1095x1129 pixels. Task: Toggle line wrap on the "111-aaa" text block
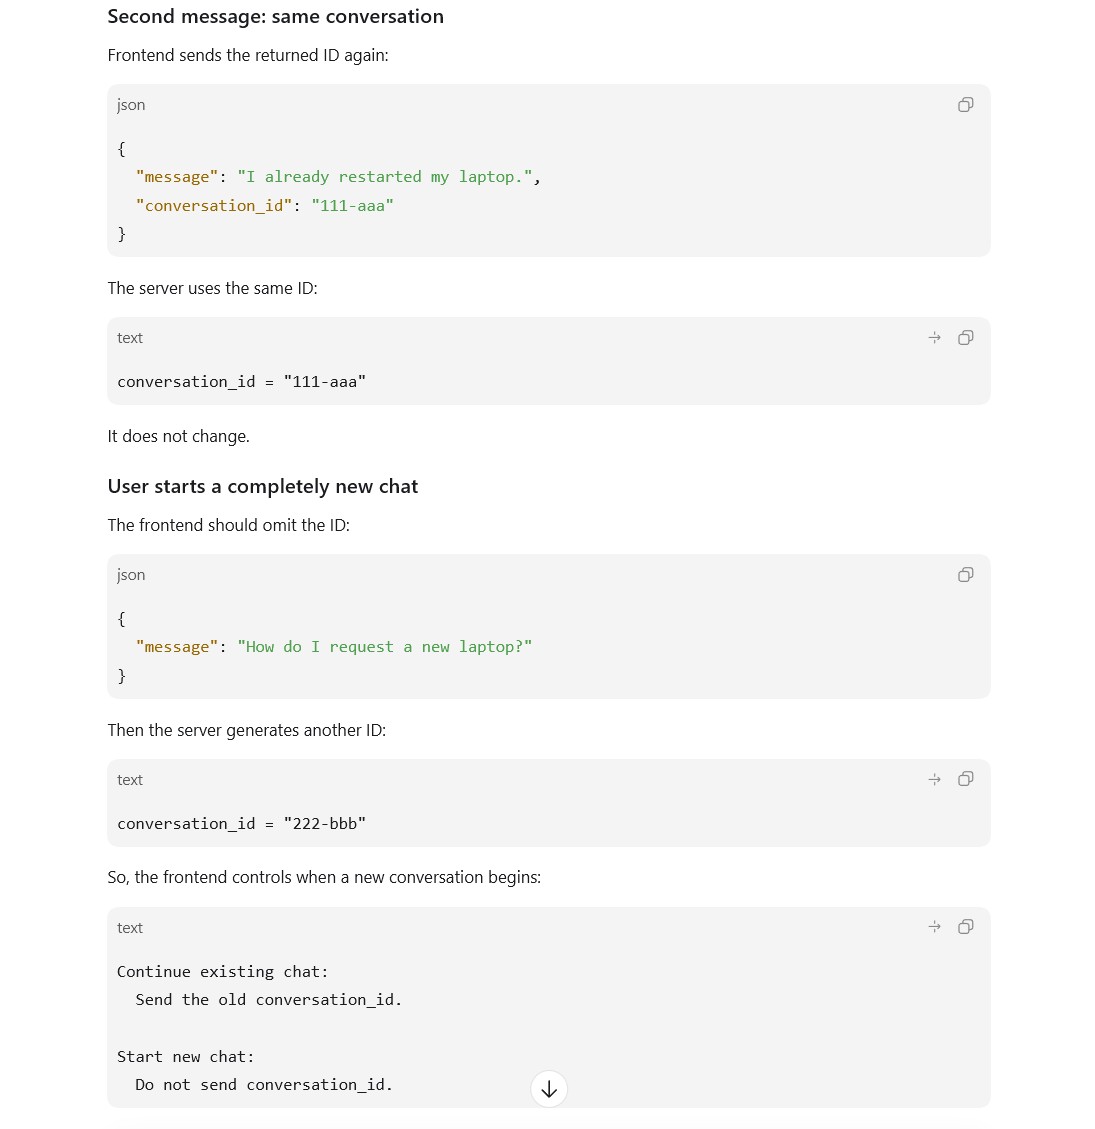tap(934, 338)
